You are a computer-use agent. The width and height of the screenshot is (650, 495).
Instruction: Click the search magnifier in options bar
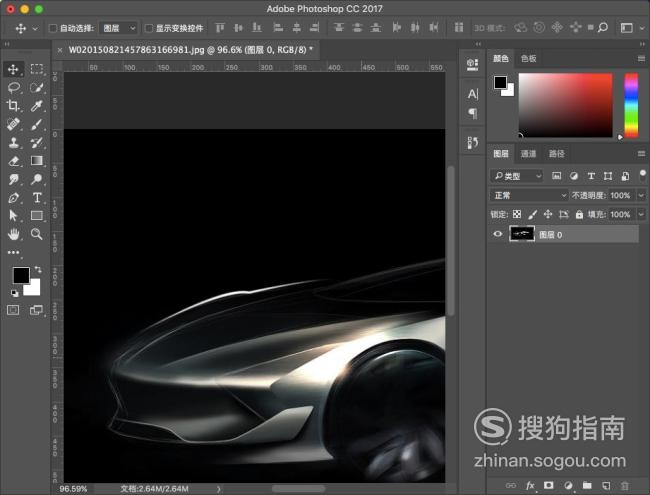click(603, 28)
